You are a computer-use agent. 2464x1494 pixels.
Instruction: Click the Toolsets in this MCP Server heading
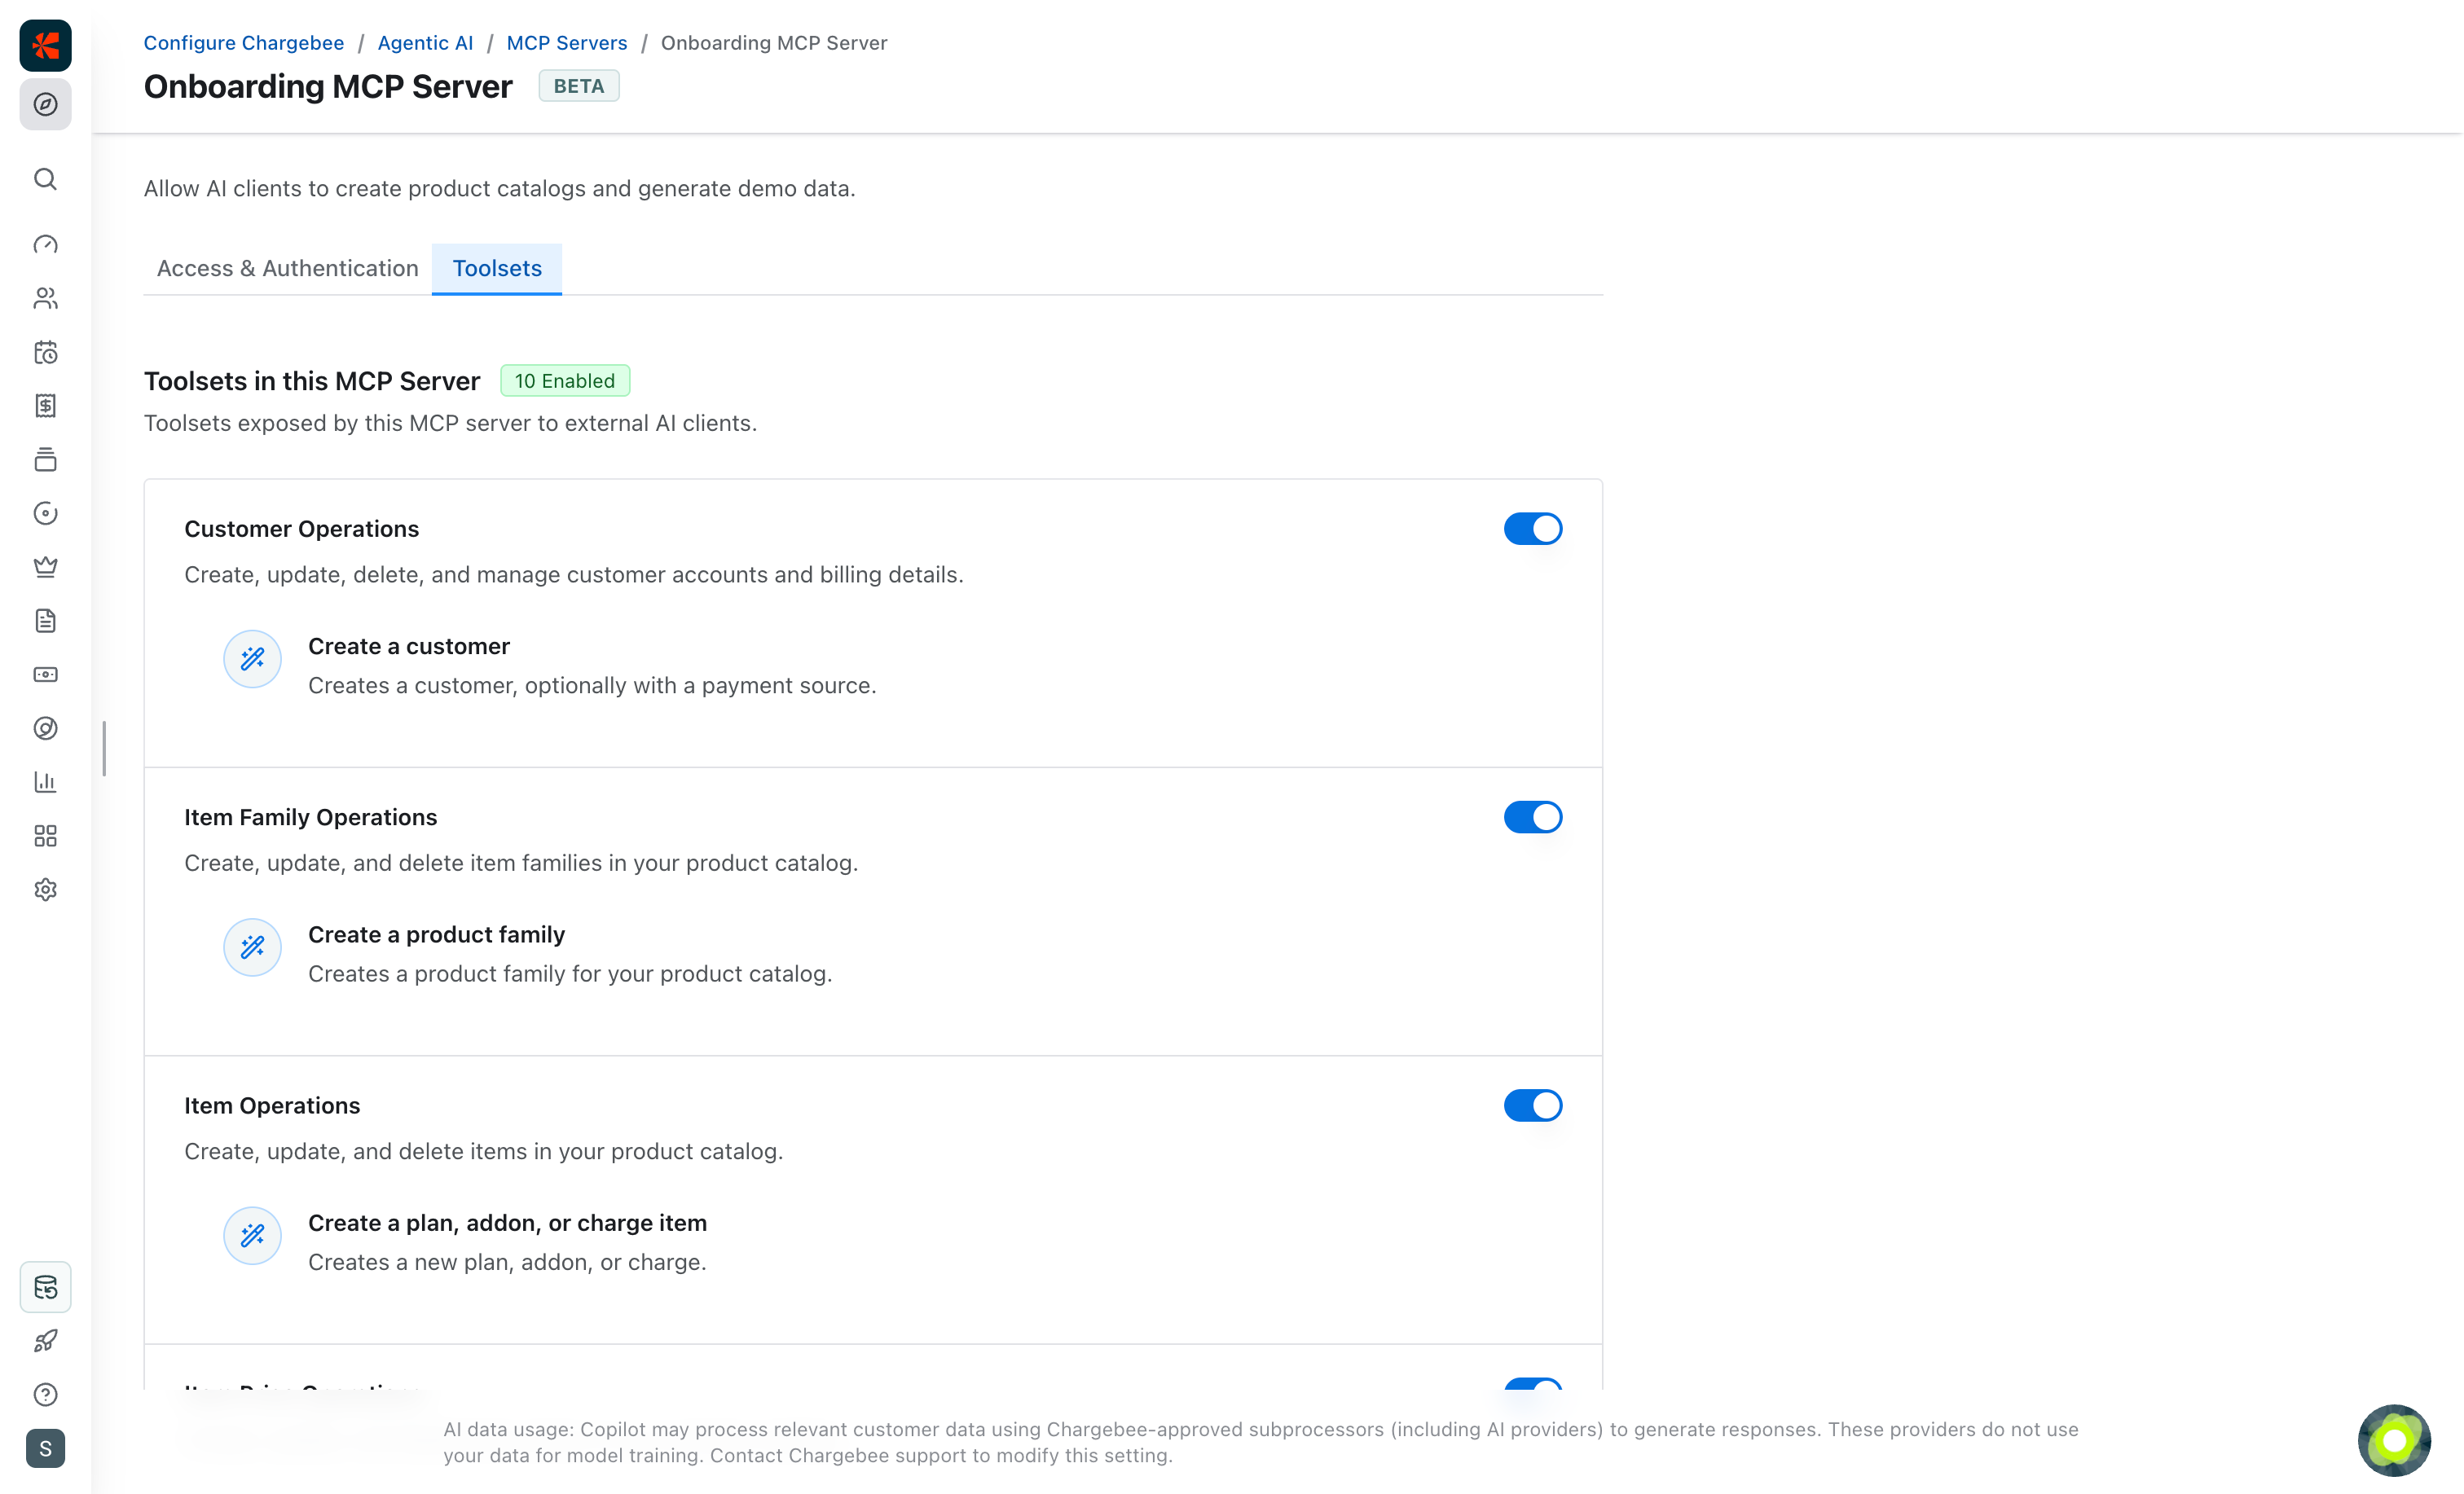pyautogui.click(x=312, y=381)
